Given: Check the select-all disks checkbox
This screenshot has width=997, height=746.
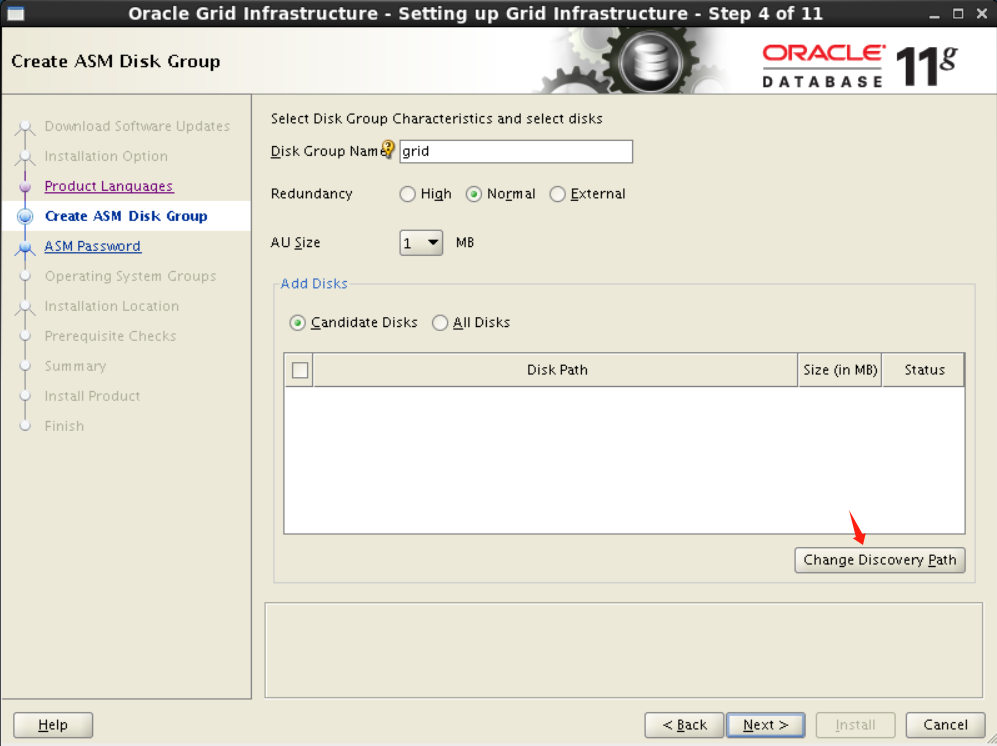Looking at the screenshot, I should (298, 369).
